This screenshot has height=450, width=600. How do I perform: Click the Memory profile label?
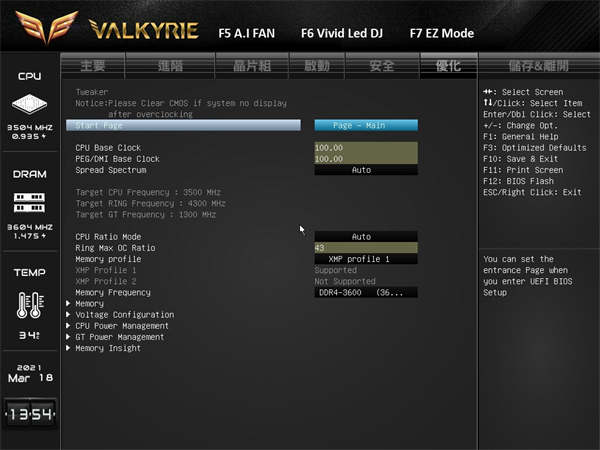pyautogui.click(x=108, y=259)
